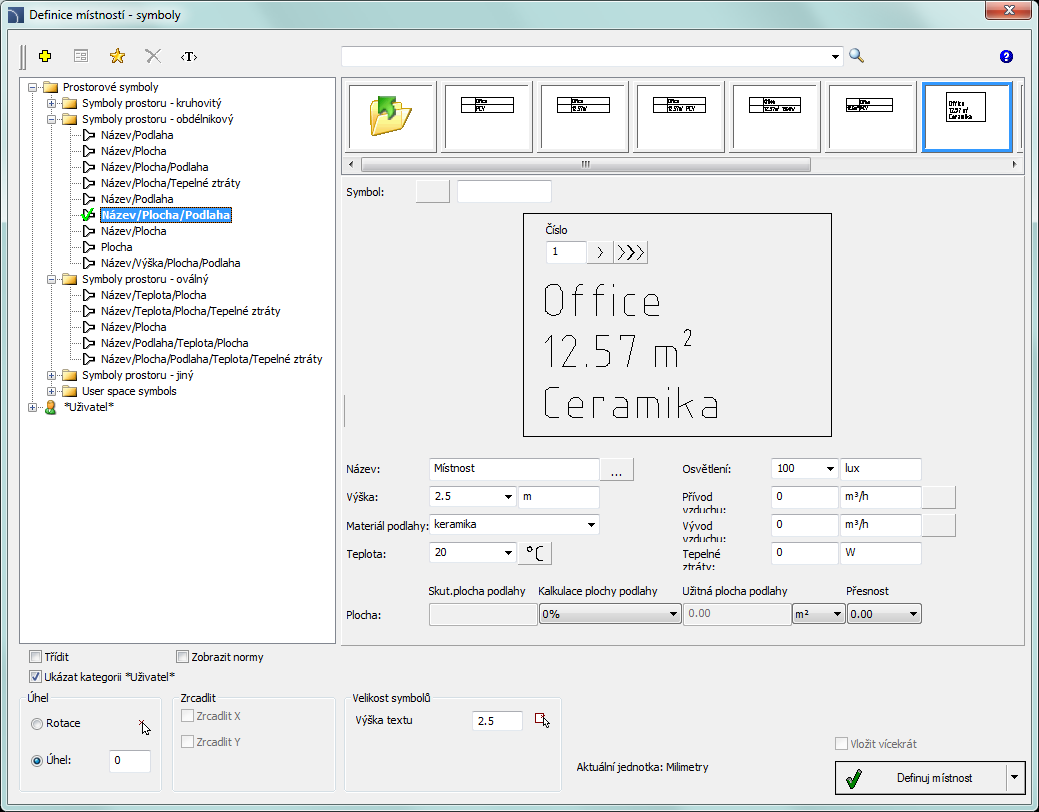Select the Plocha tree item
Viewport: 1039px width, 812px height.
(117, 247)
